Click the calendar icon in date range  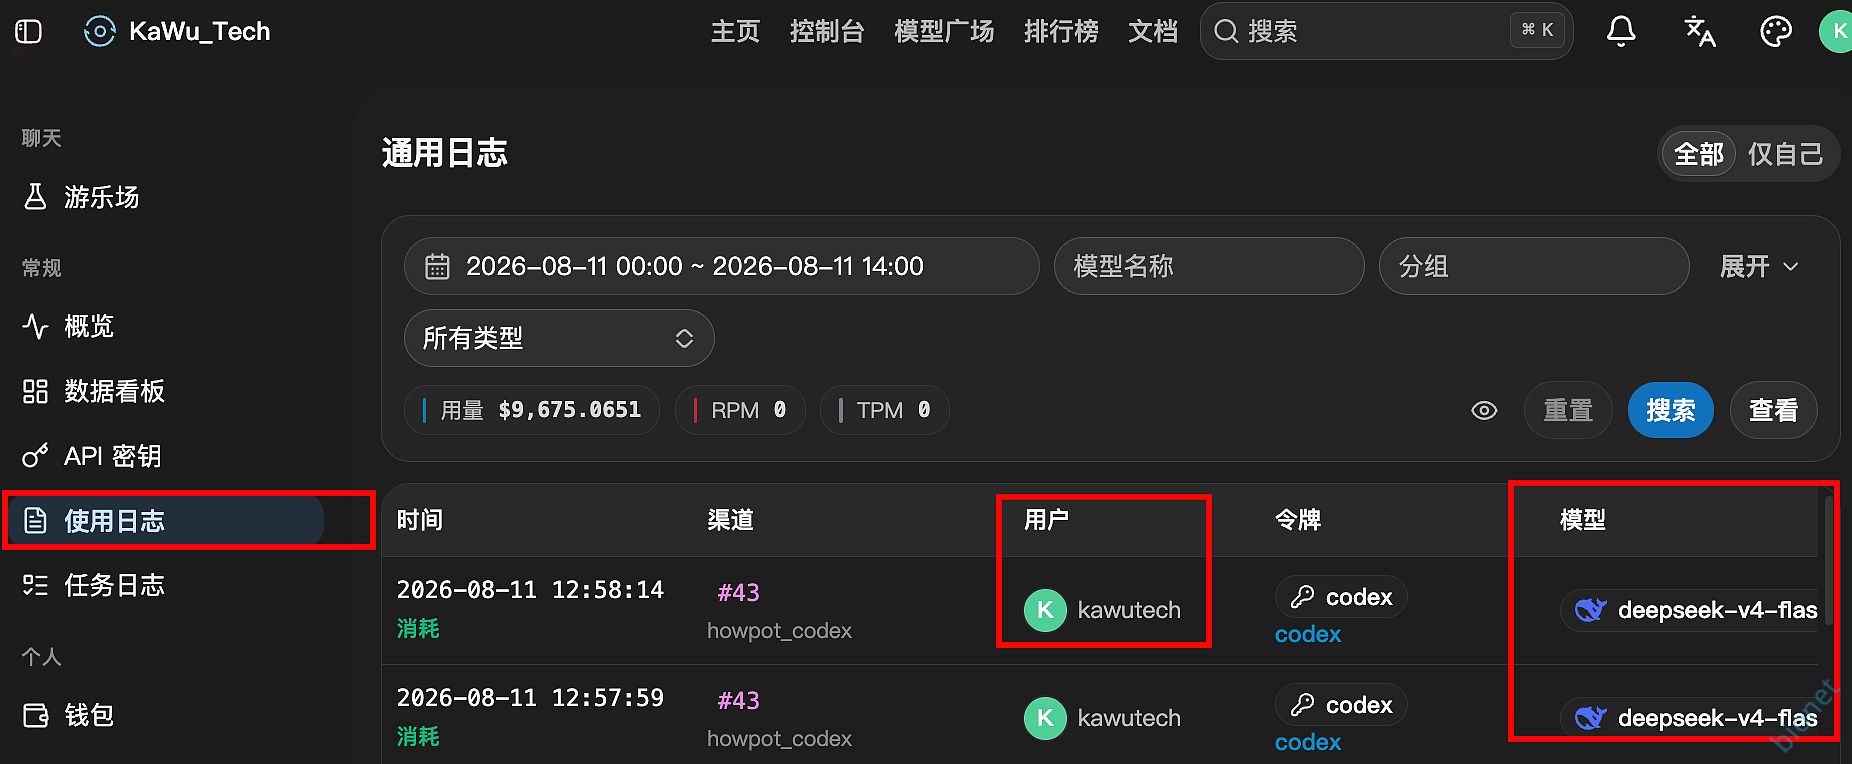[437, 267]
